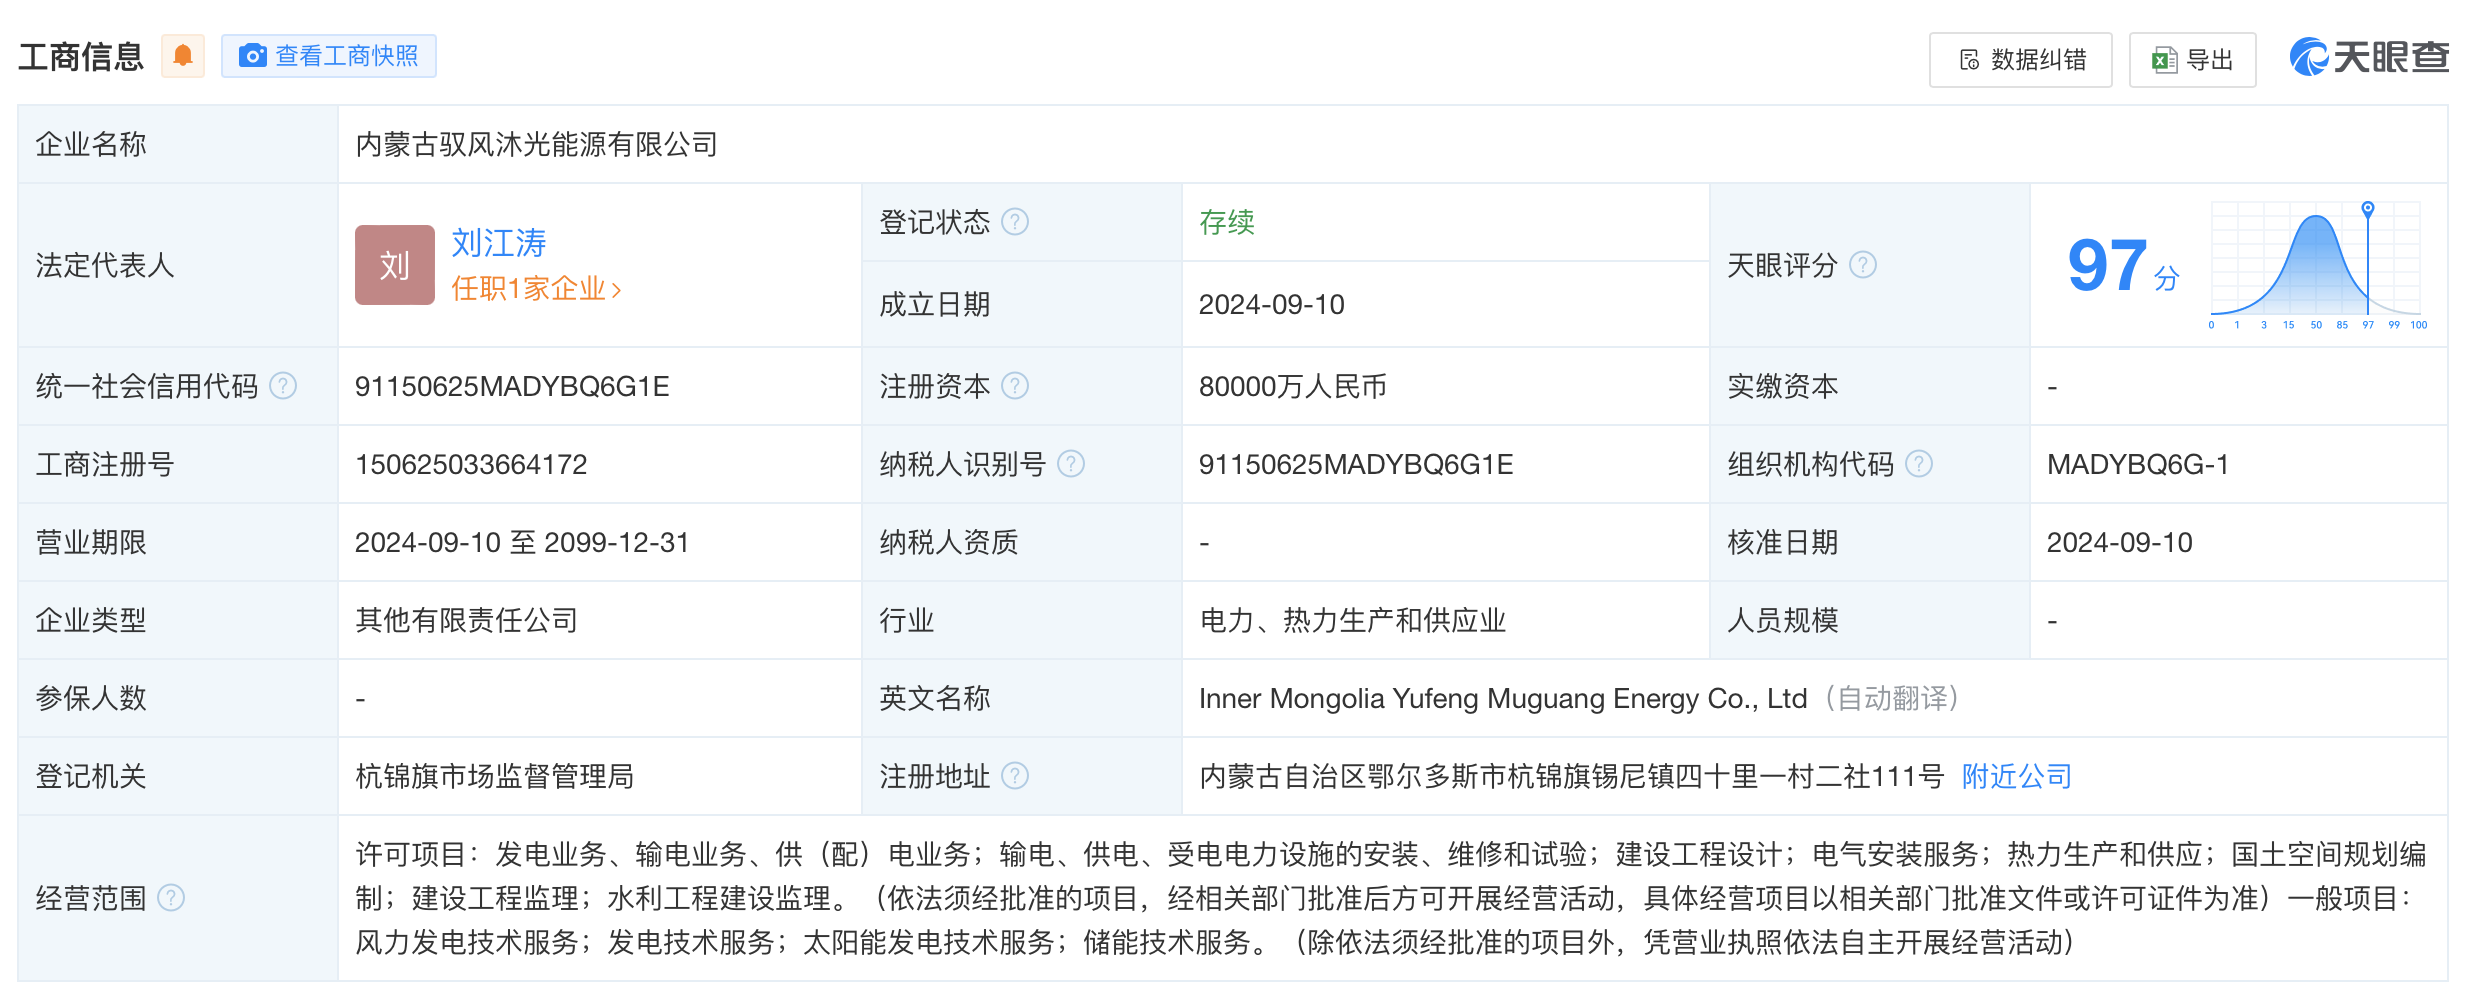Click the notification bell icon beside 工商信息
Image resolution: width=2476 pixels, height=994 pixels.
[x=183, y=56]
